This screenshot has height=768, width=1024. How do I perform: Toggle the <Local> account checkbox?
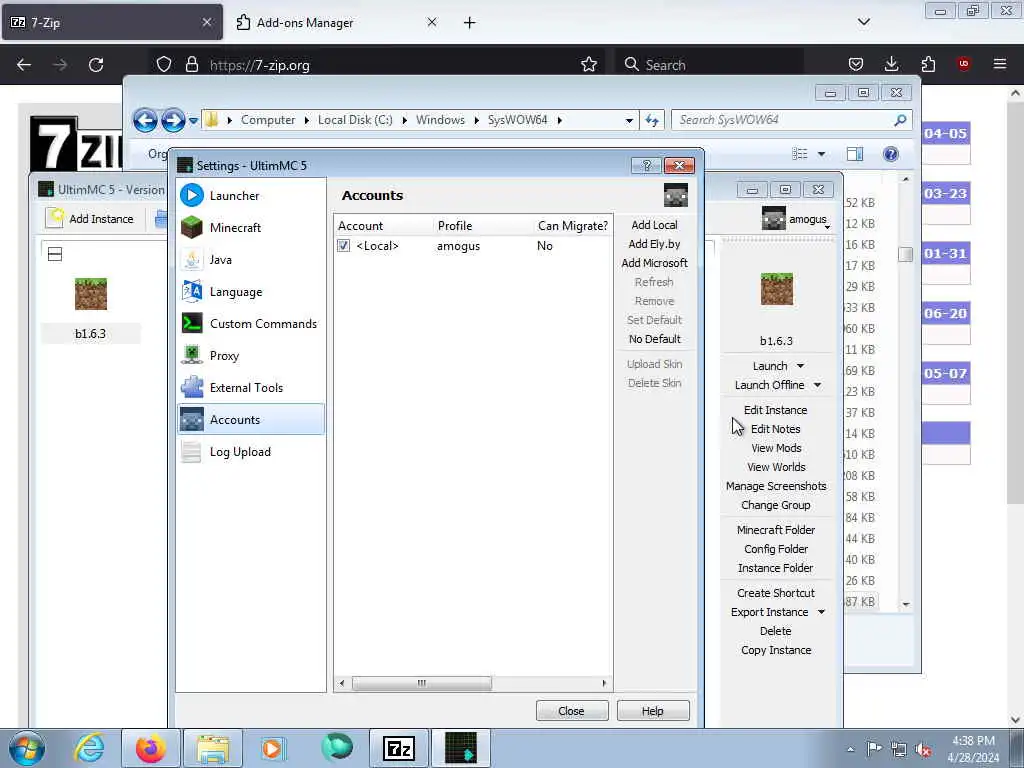click(344, 246)
